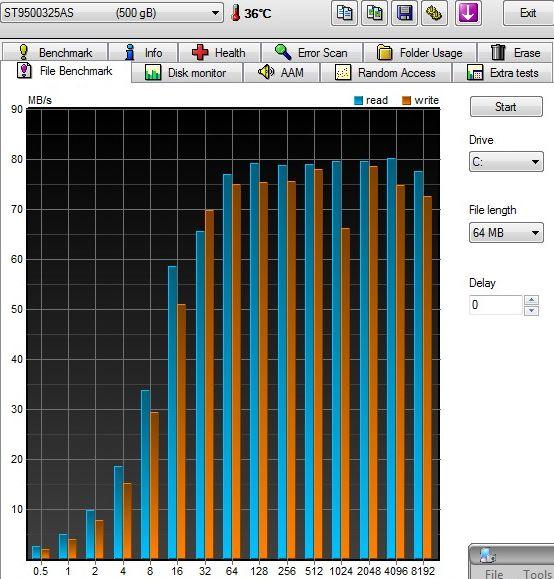Click the Random Access scatter icon
The height and width of the screenshot is (579, 554).
(342, 72)
